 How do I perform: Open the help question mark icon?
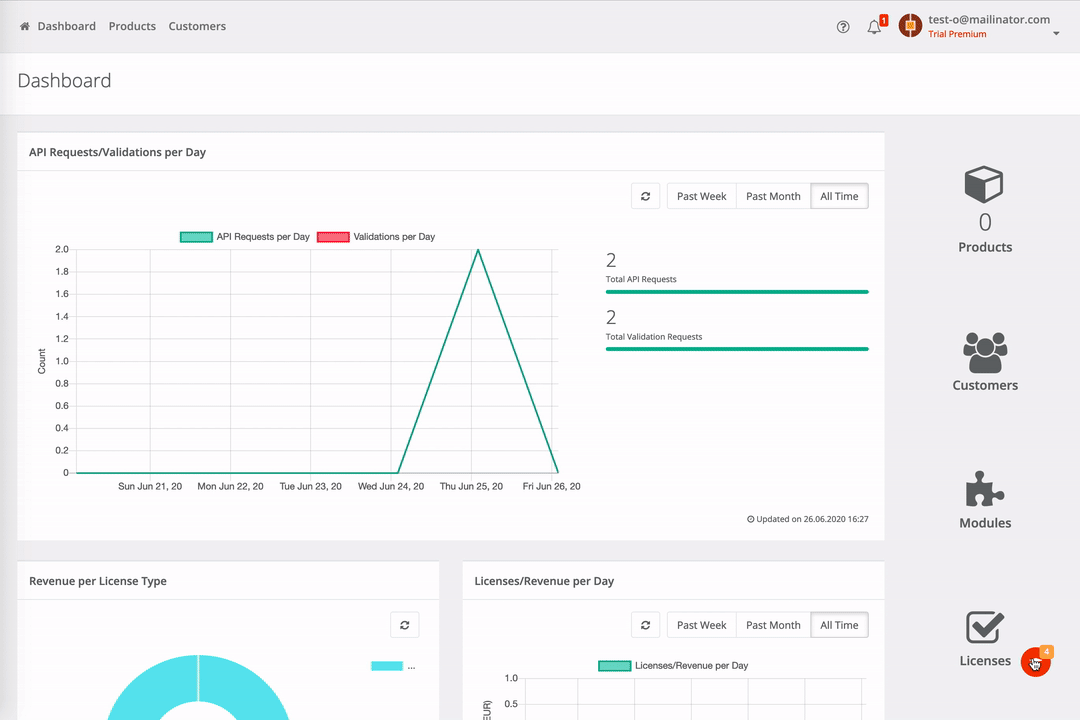tap(843, 27)
